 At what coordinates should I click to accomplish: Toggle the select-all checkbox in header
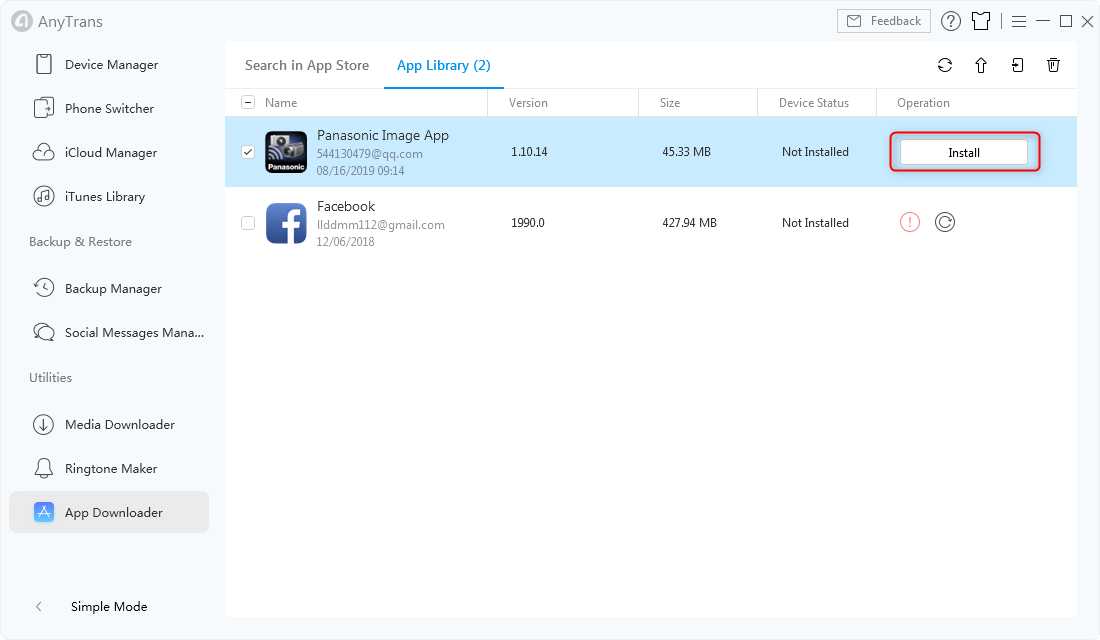pyautogui.click(x=248, y=102)
